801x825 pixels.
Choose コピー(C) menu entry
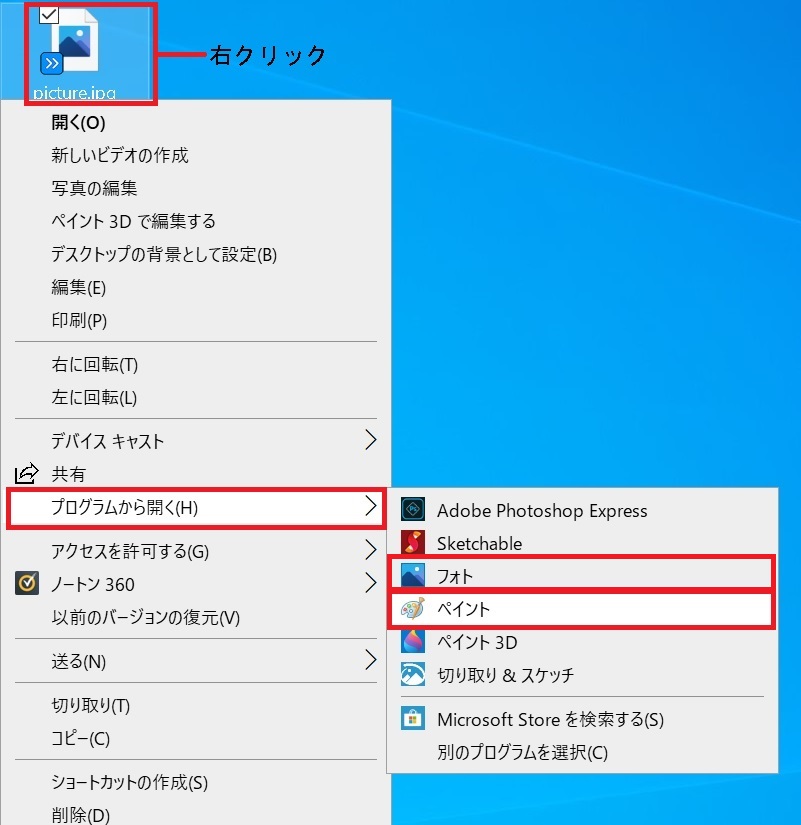tap(81, 738)
